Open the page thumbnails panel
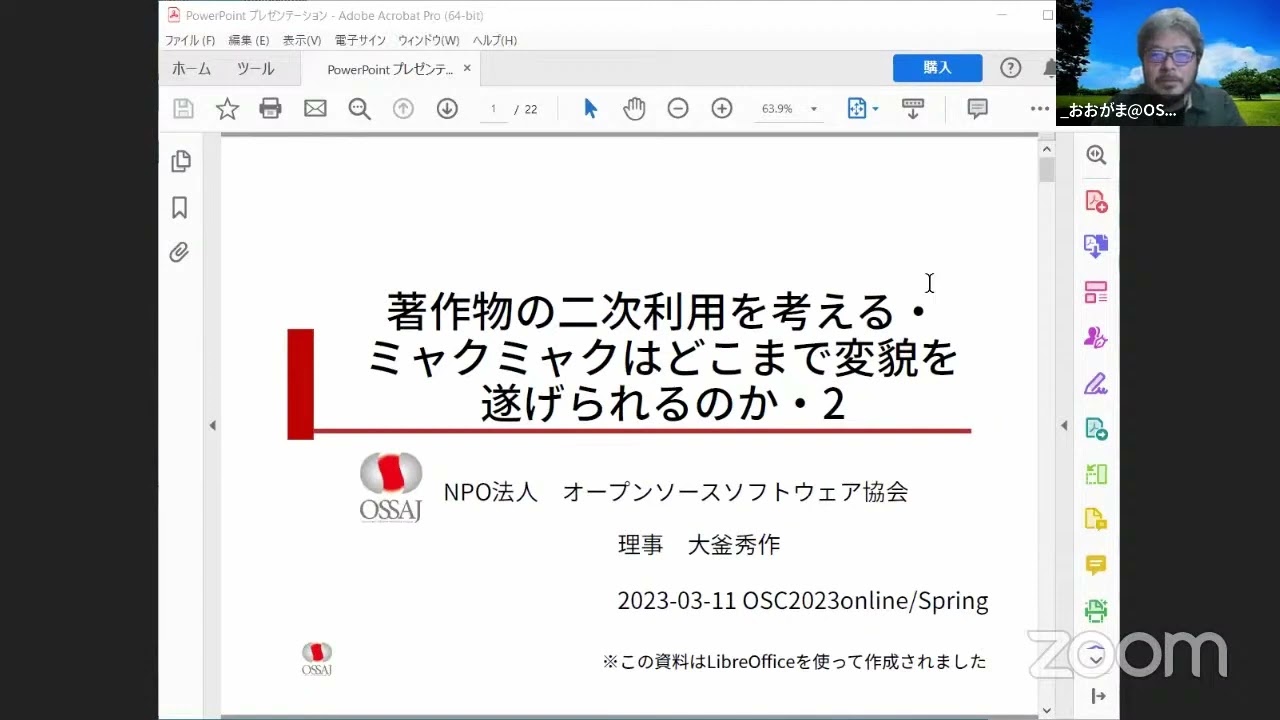The width and height of the screenshot is (1280, 720). (x=181, y=161)
